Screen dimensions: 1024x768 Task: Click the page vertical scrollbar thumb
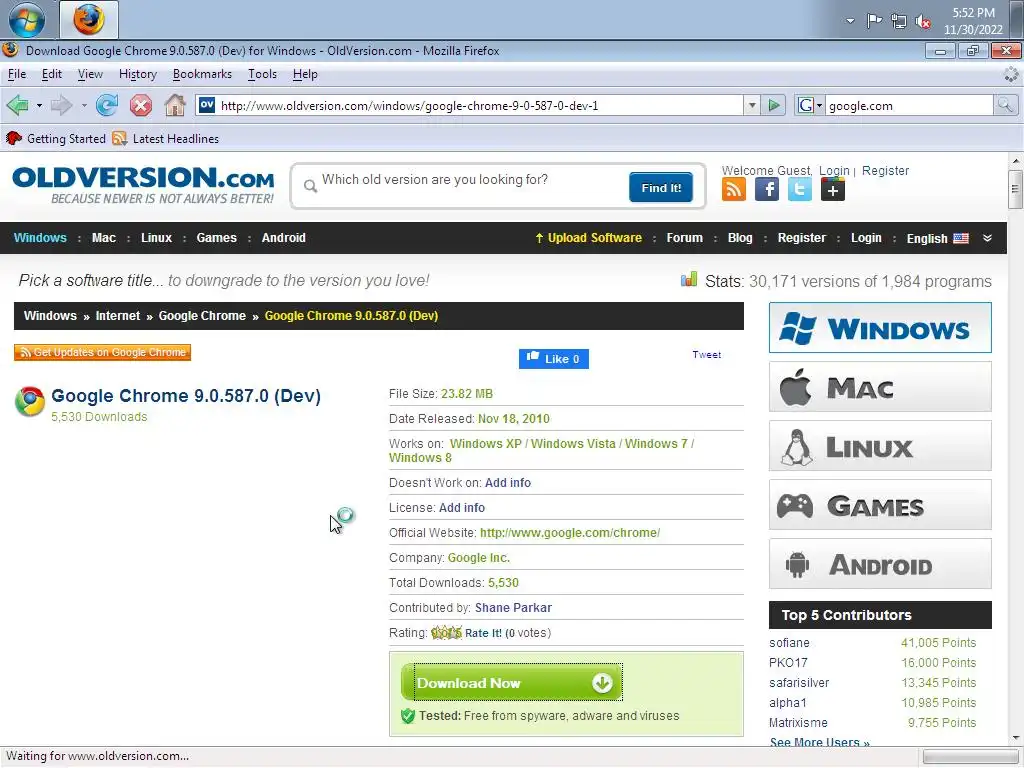click(1015, 189)
